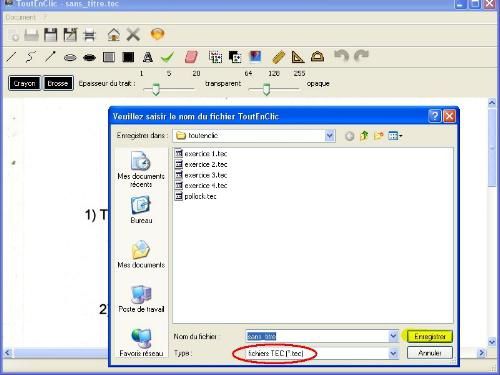The image size is (500, 375).
Task: Pick the protractor tool icon
Action: pos(317,57)
